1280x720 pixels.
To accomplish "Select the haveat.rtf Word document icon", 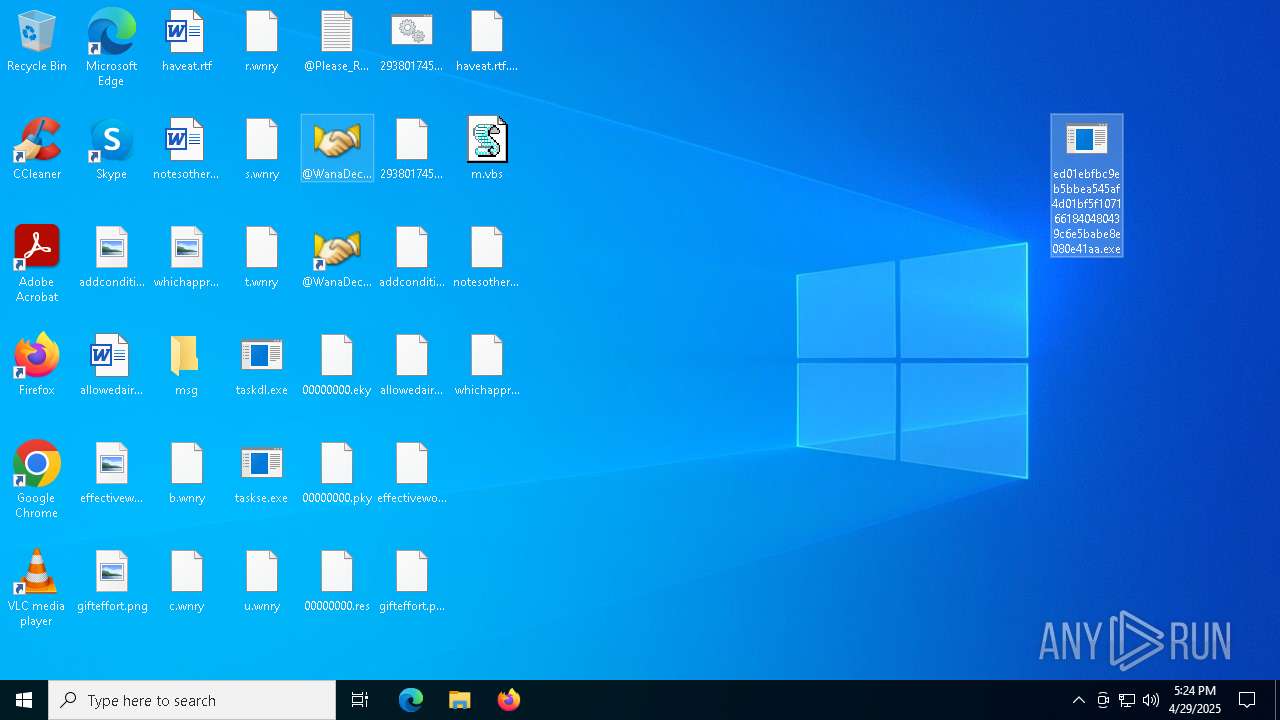I will 186,42.
